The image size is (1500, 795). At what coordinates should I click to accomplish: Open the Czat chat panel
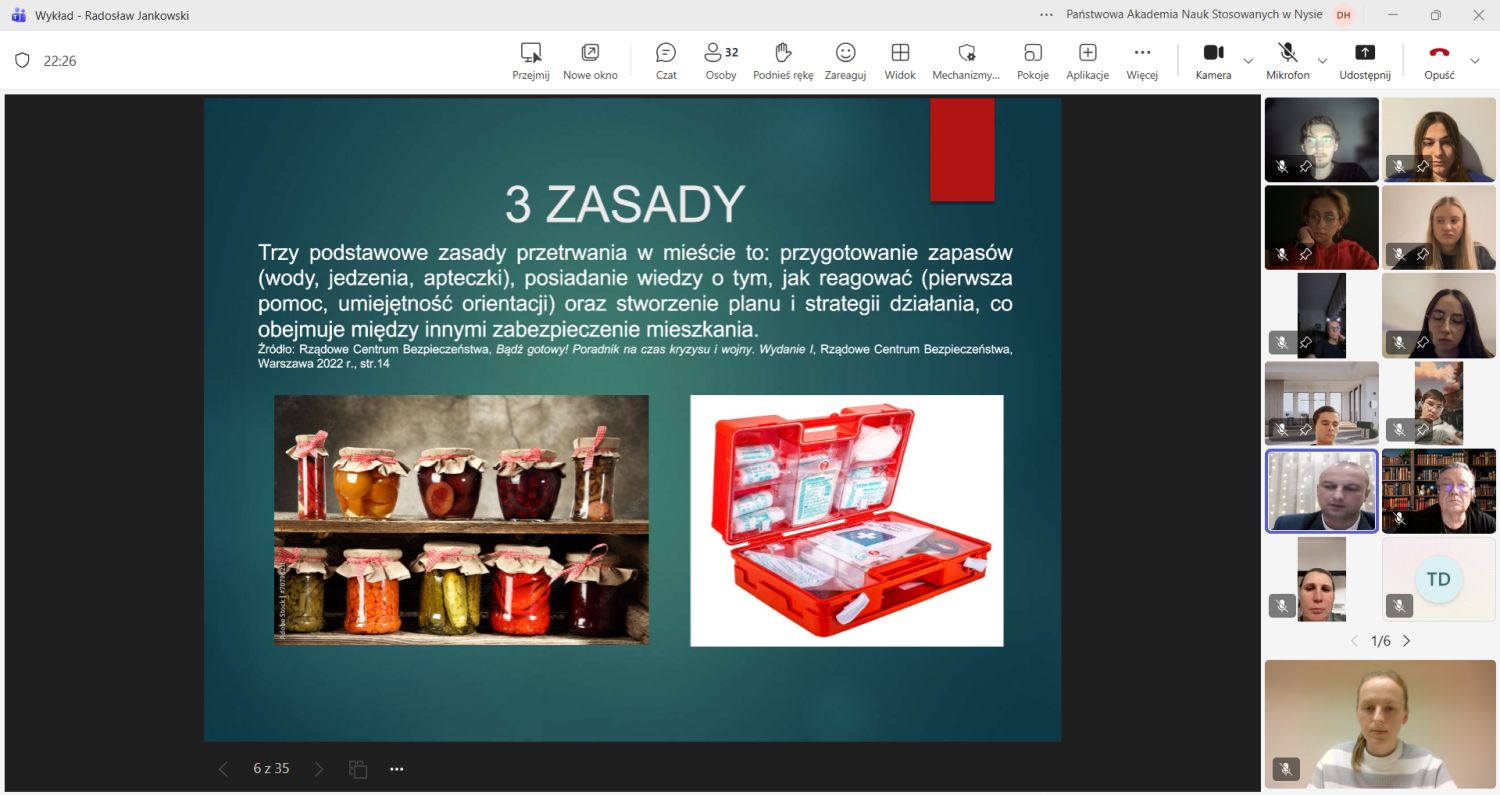[666, 61]
